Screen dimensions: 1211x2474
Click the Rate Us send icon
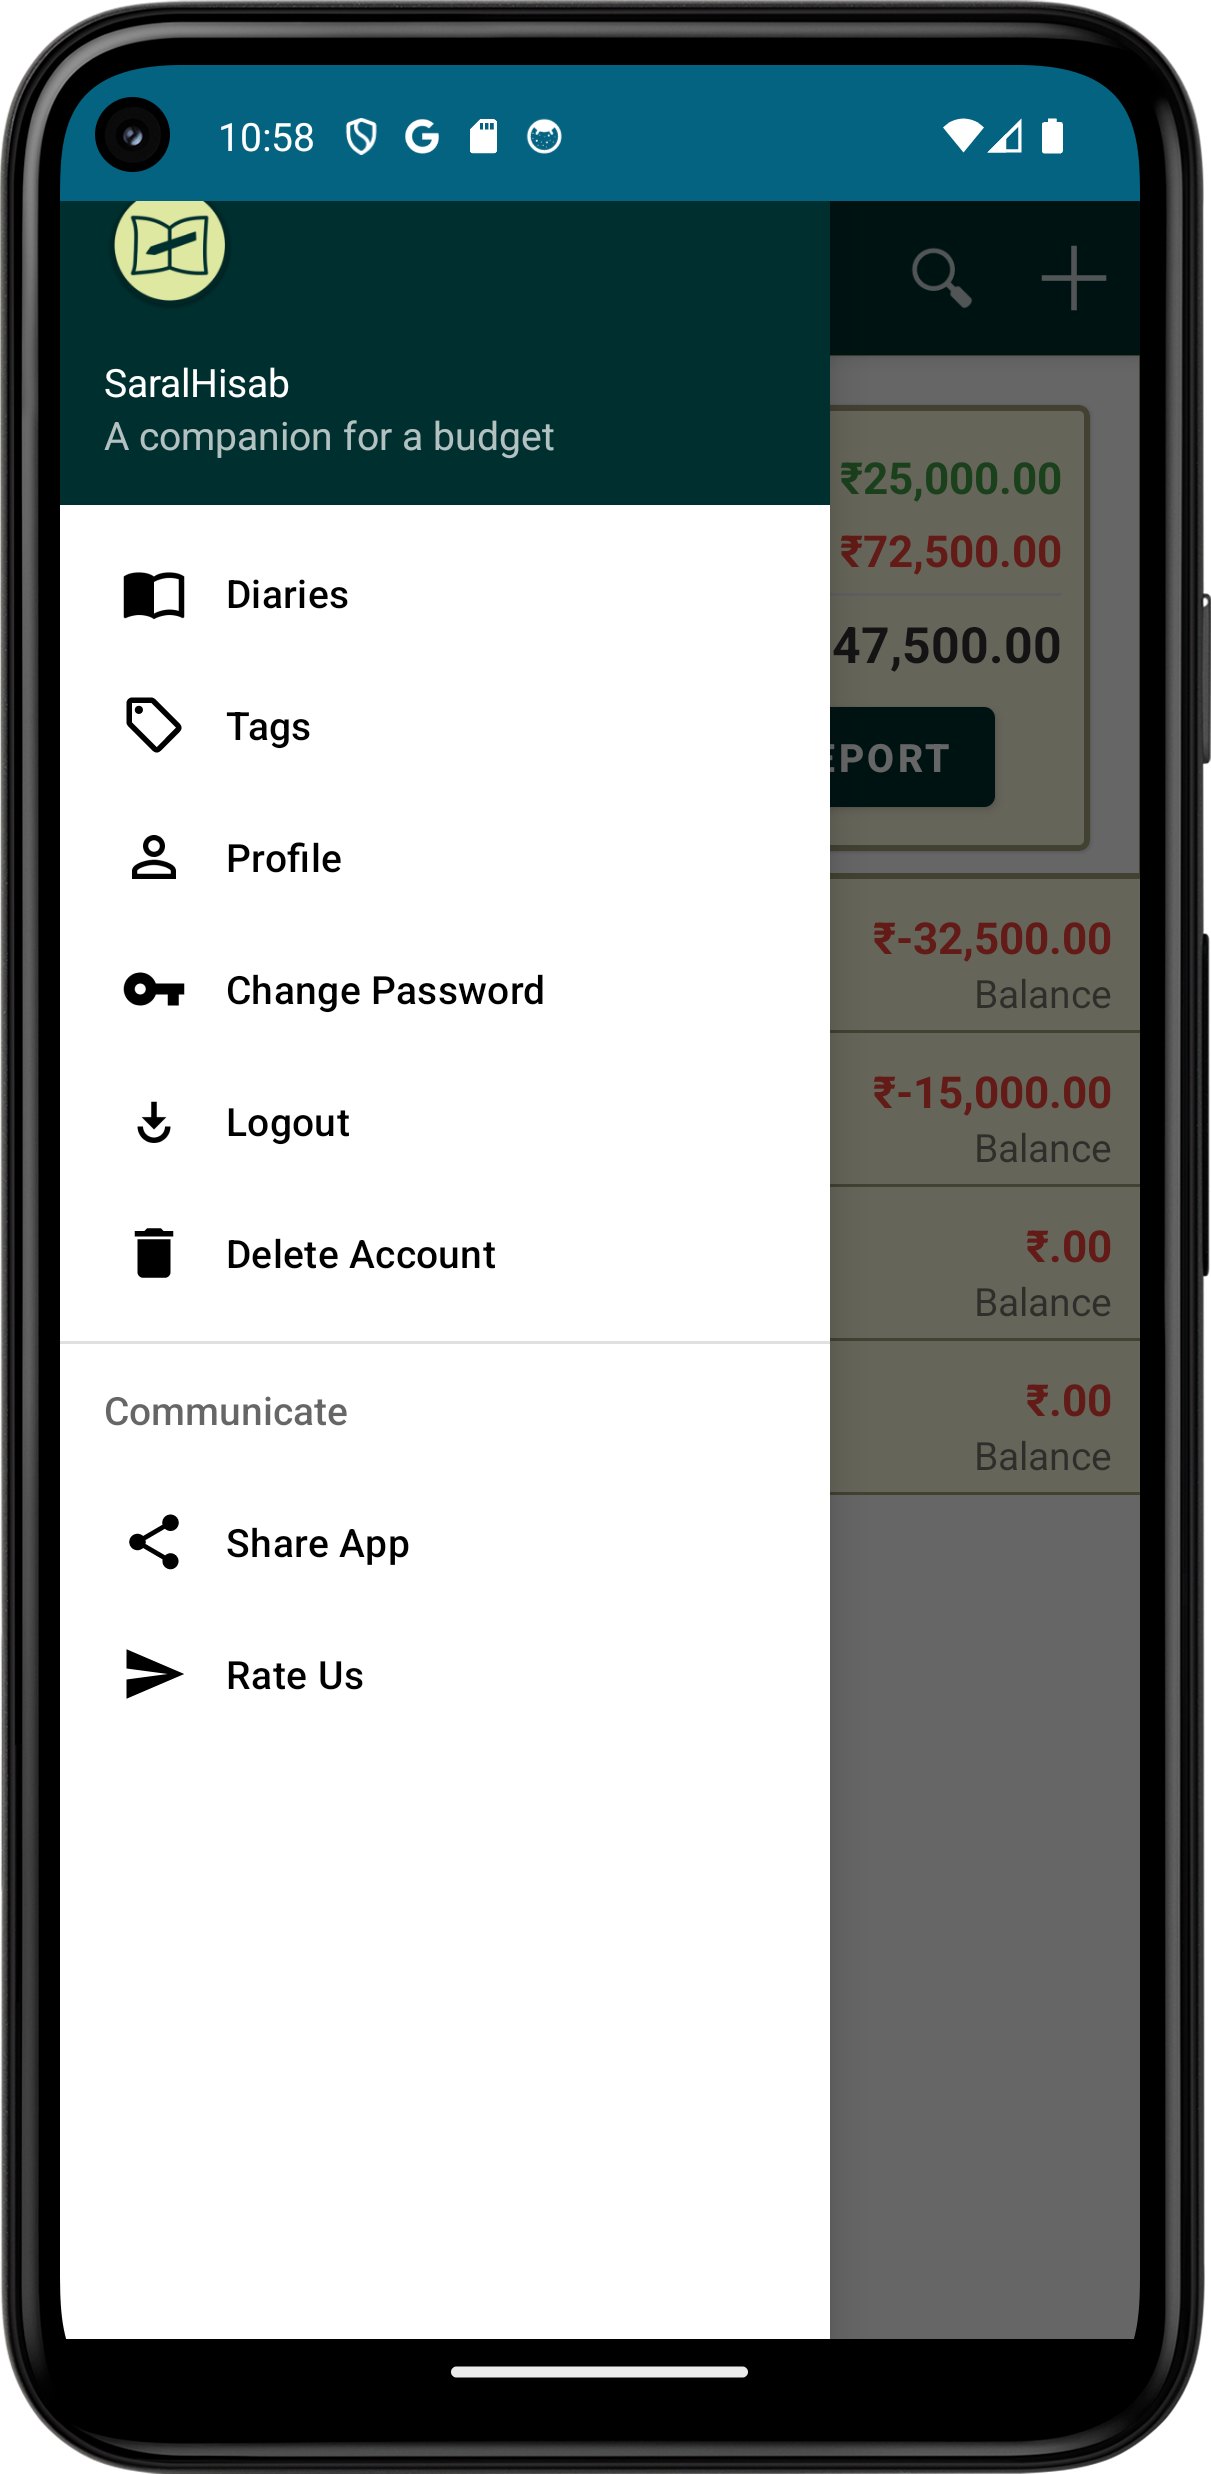[x=154, y=1675]
